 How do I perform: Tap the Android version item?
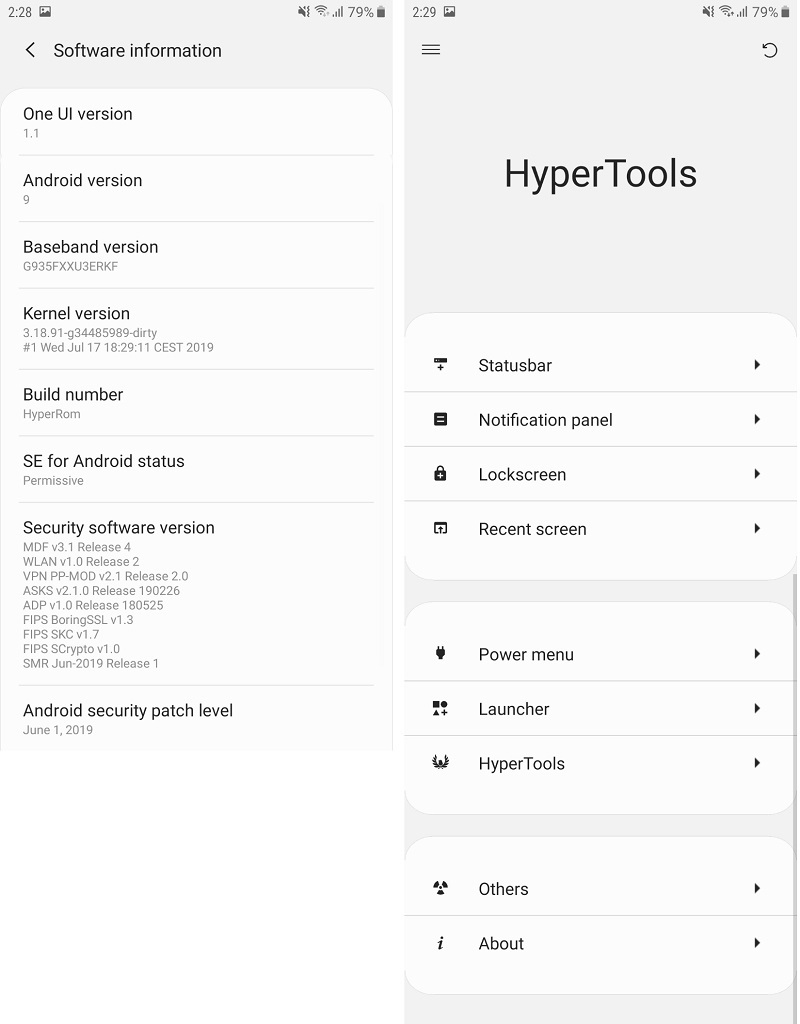196,189
